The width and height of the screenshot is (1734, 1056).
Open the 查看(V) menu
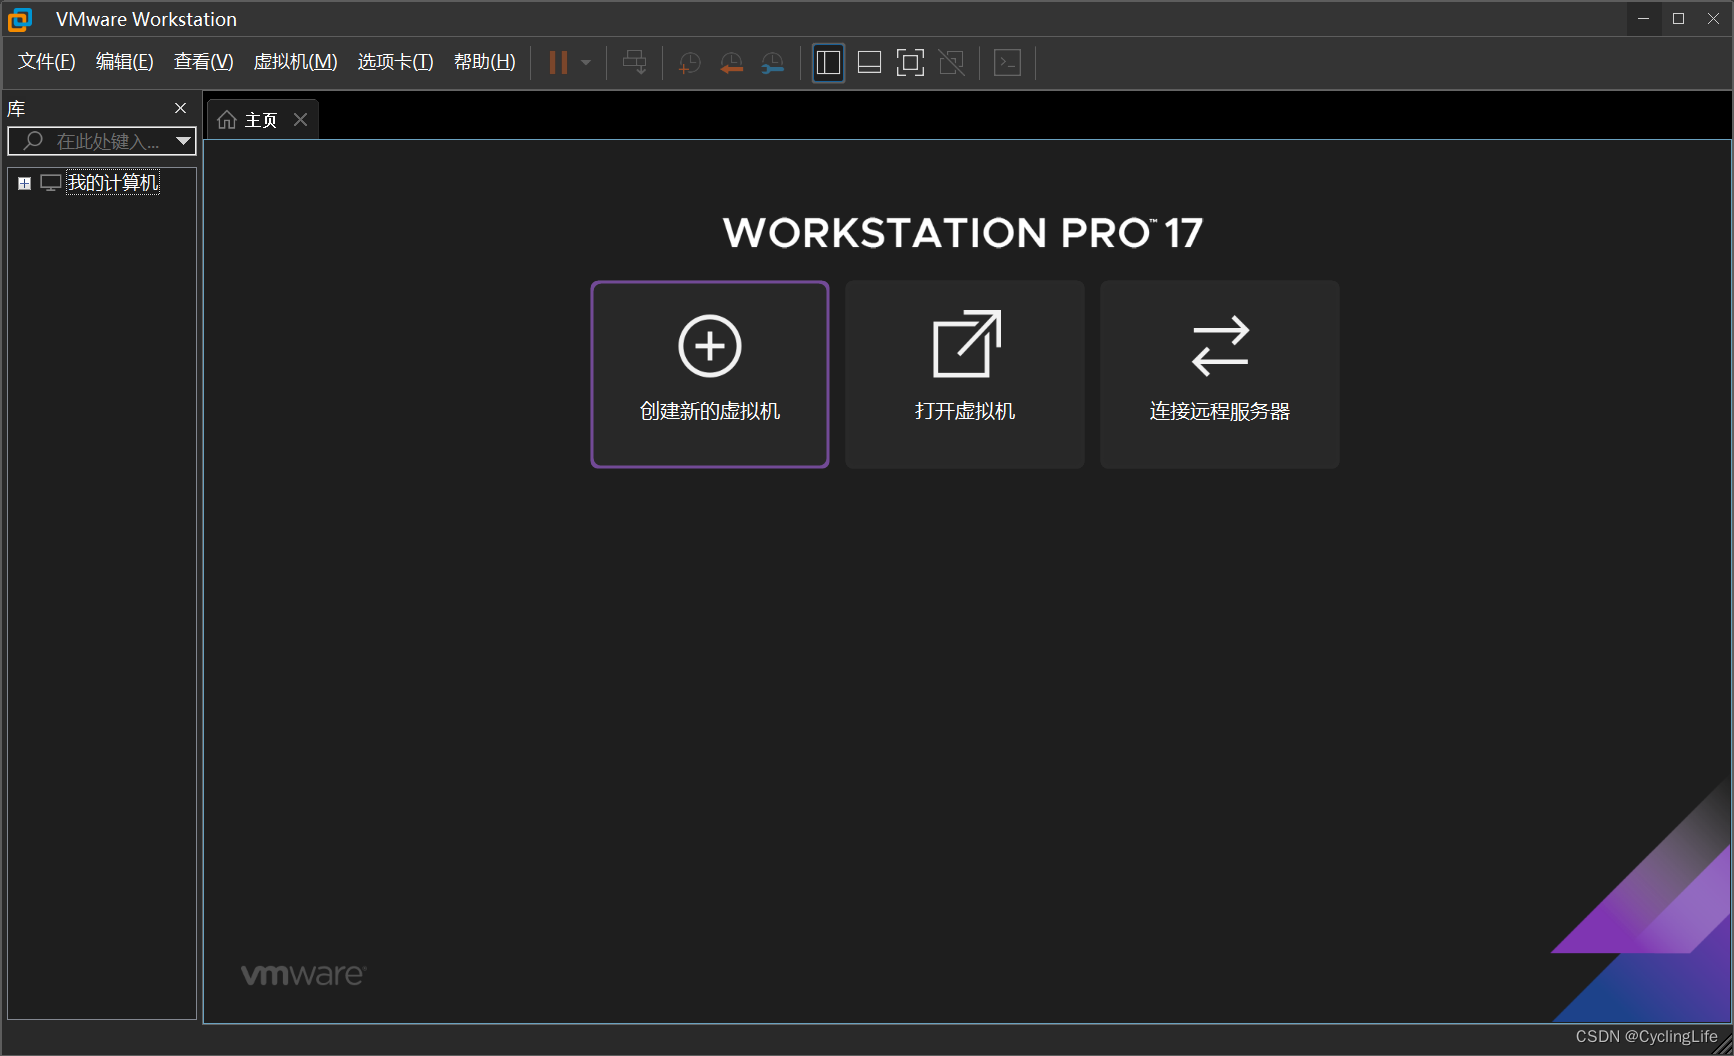point(204,62)
